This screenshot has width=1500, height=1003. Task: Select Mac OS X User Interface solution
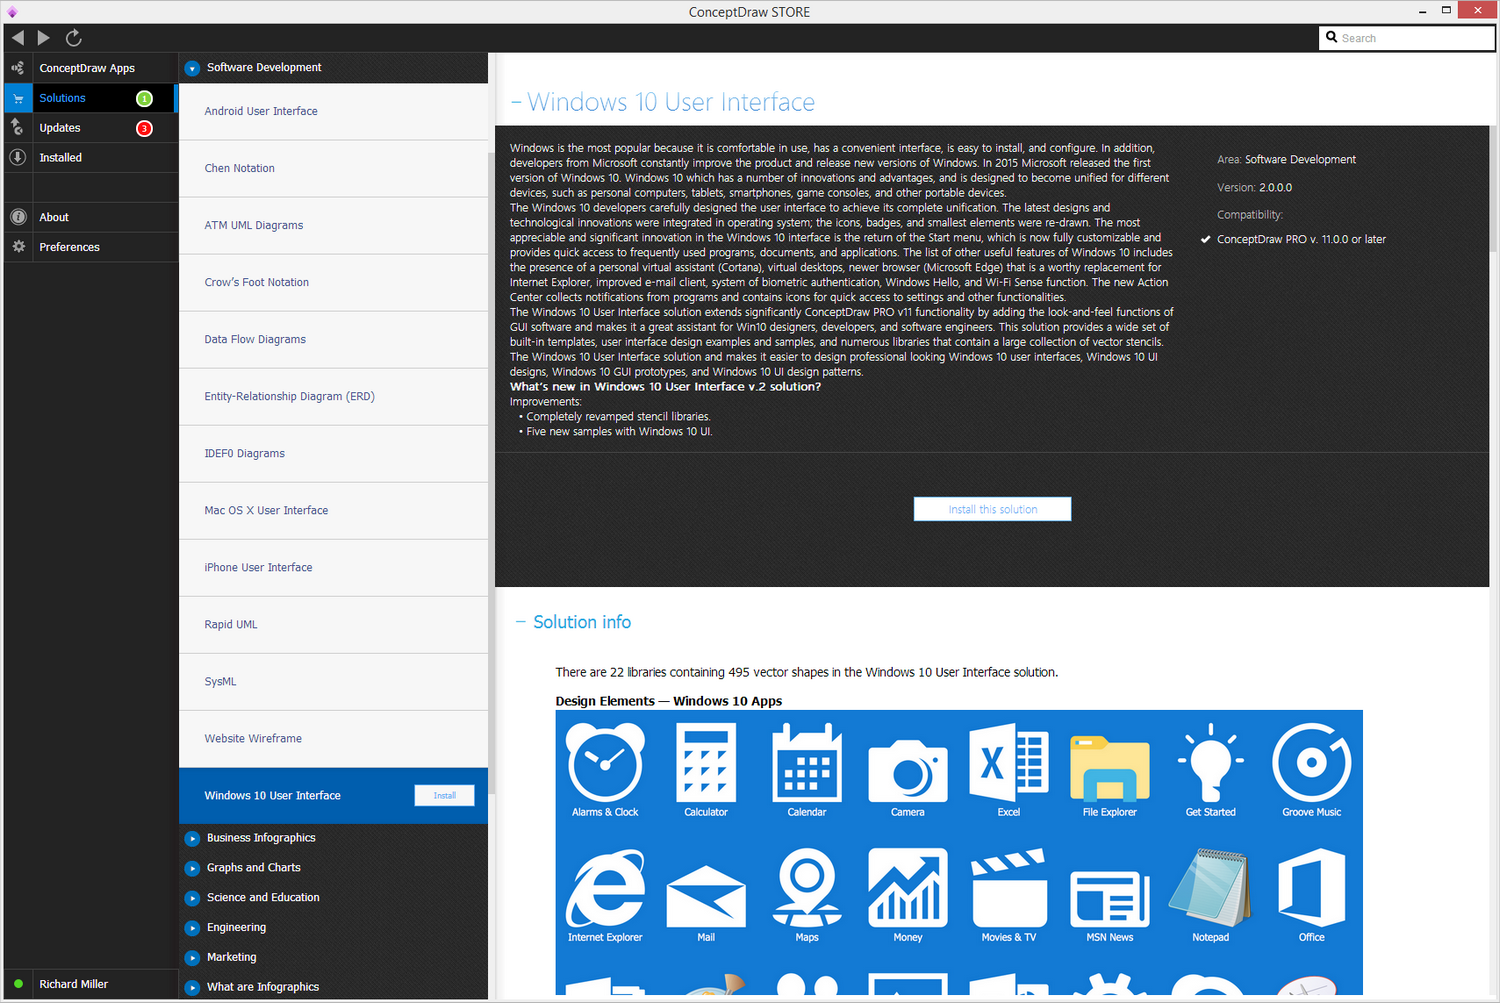point(333,510)
